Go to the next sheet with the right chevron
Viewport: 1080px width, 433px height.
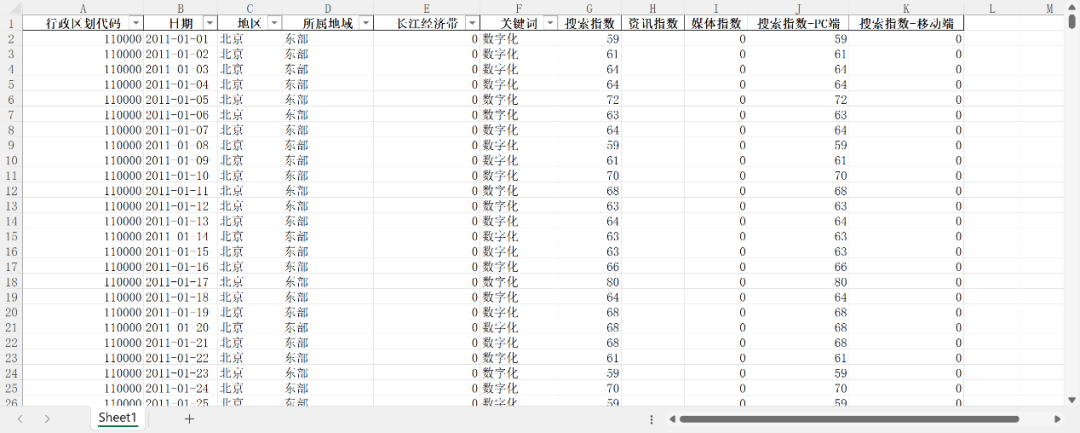[x=47, y=419]
